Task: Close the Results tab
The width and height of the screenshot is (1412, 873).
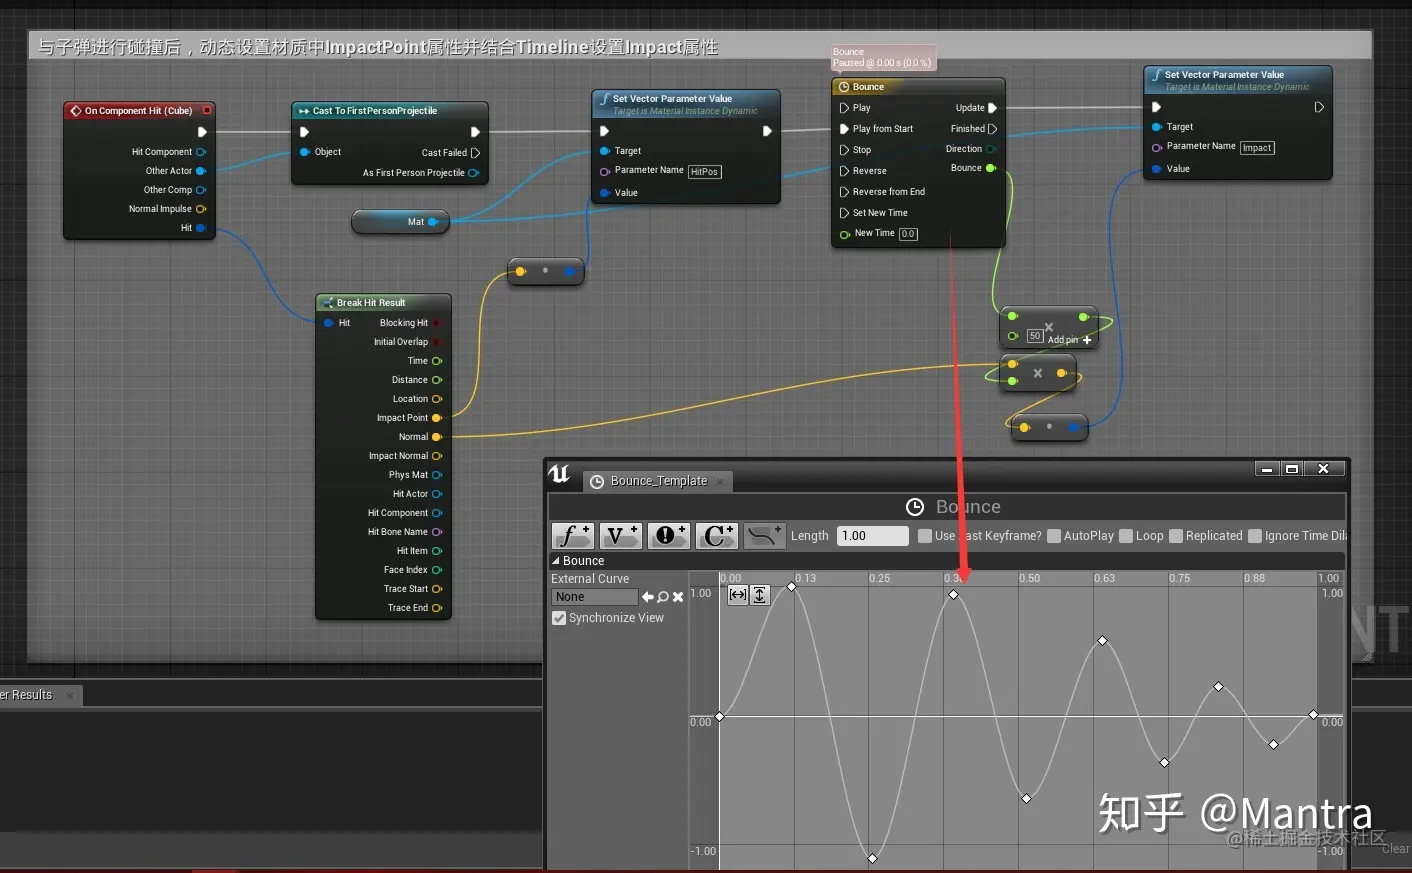Action: [70, 696]
